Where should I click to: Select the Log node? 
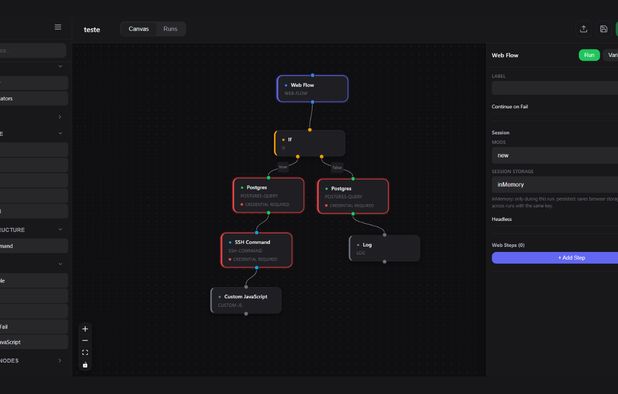pyautogui.click(x=385, y=248)
